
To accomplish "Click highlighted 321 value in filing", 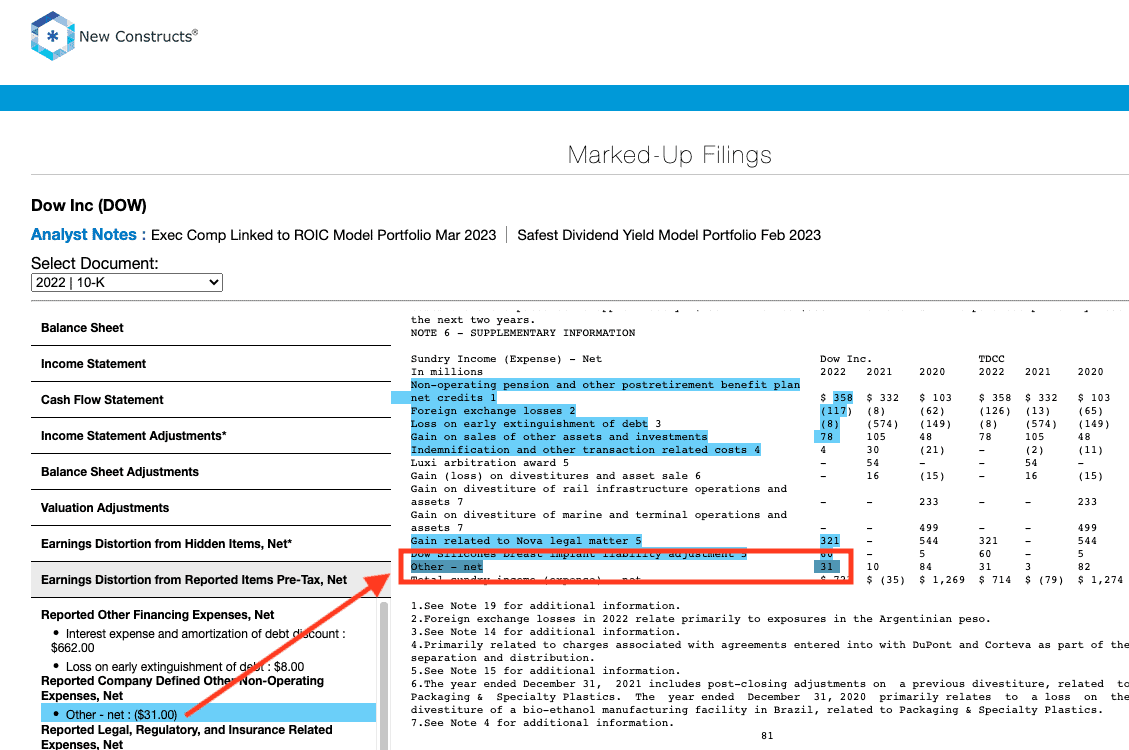I will coord(829,541).
